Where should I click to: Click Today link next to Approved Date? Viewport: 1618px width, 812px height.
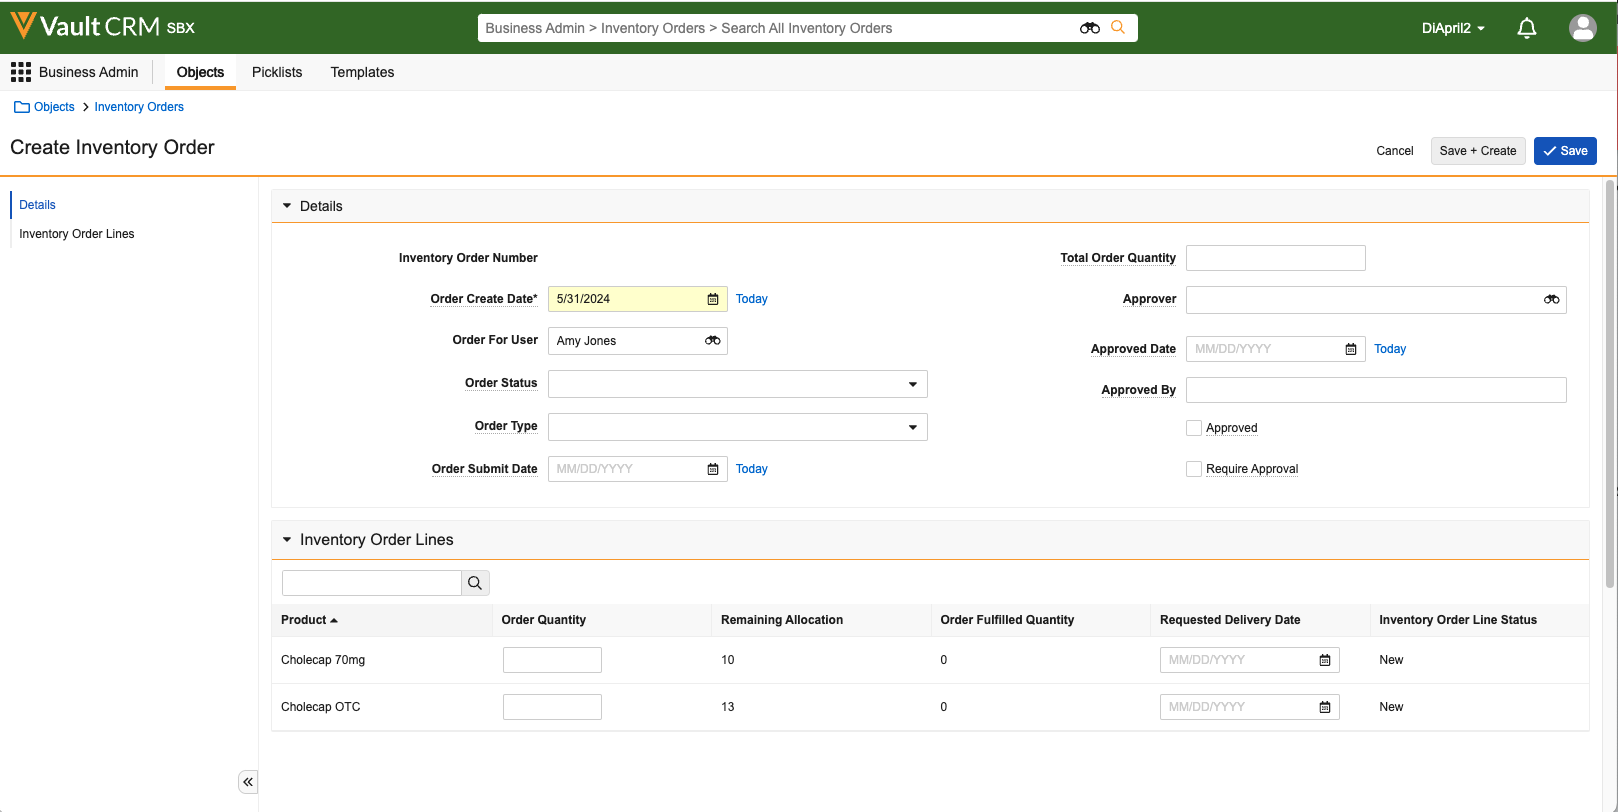pos(1389,349)
